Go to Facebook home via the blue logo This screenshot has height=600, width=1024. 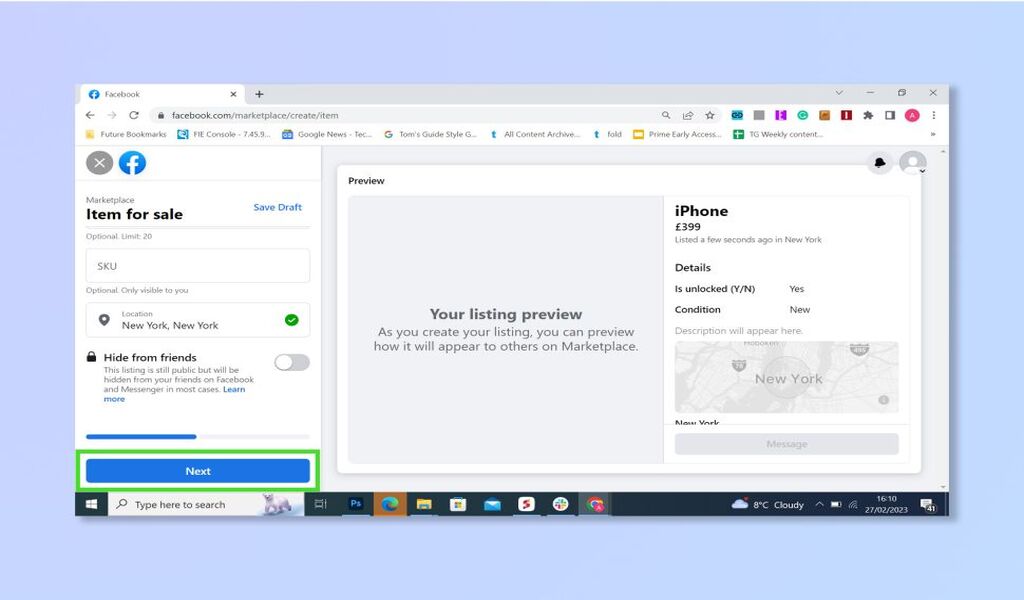coord(132,163)
